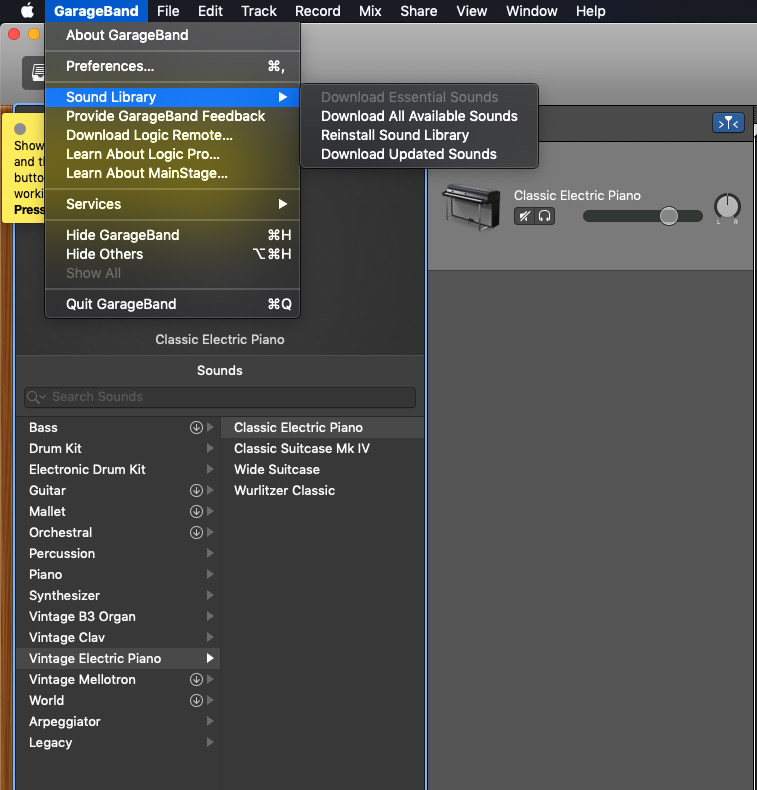Image resolution: width=757 pixels, height=790 pixels.
Task: Expand the Vintage Clav category arrow
Action: (211, 637)
